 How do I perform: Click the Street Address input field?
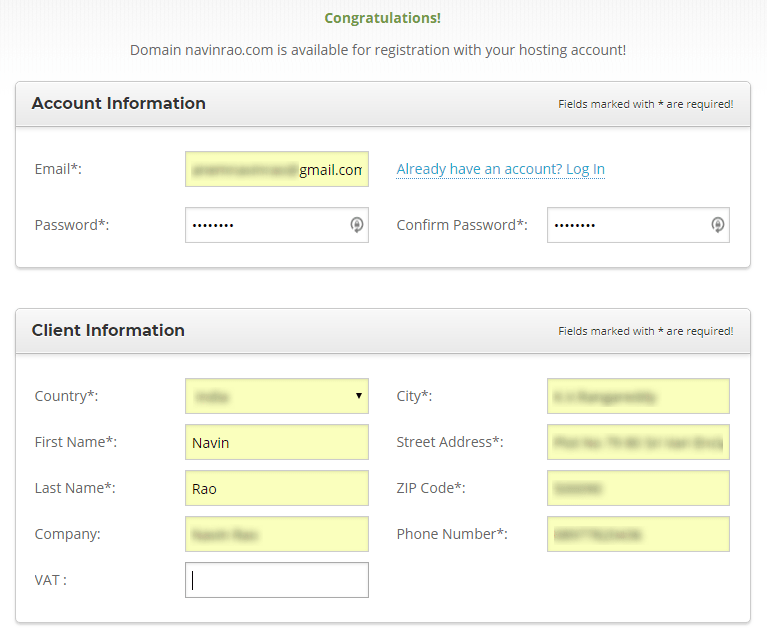[x=638, y=442]
